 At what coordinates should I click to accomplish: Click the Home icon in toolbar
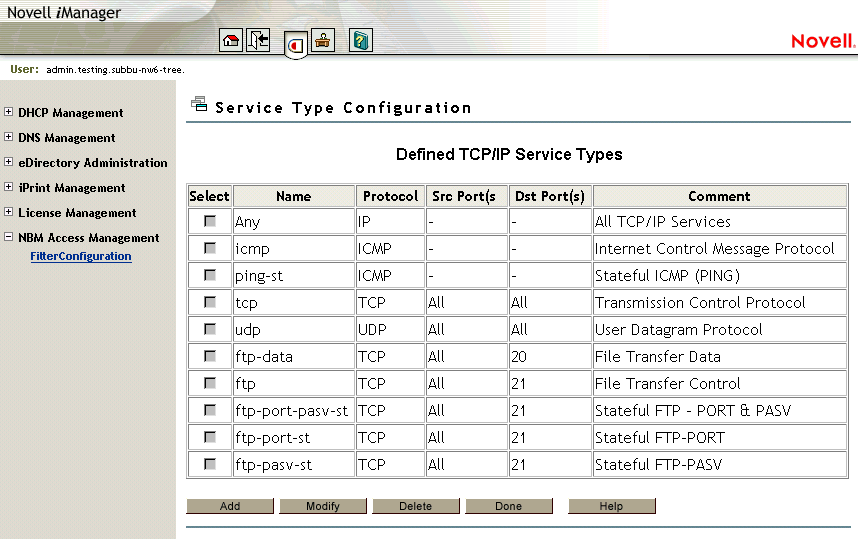231,41
